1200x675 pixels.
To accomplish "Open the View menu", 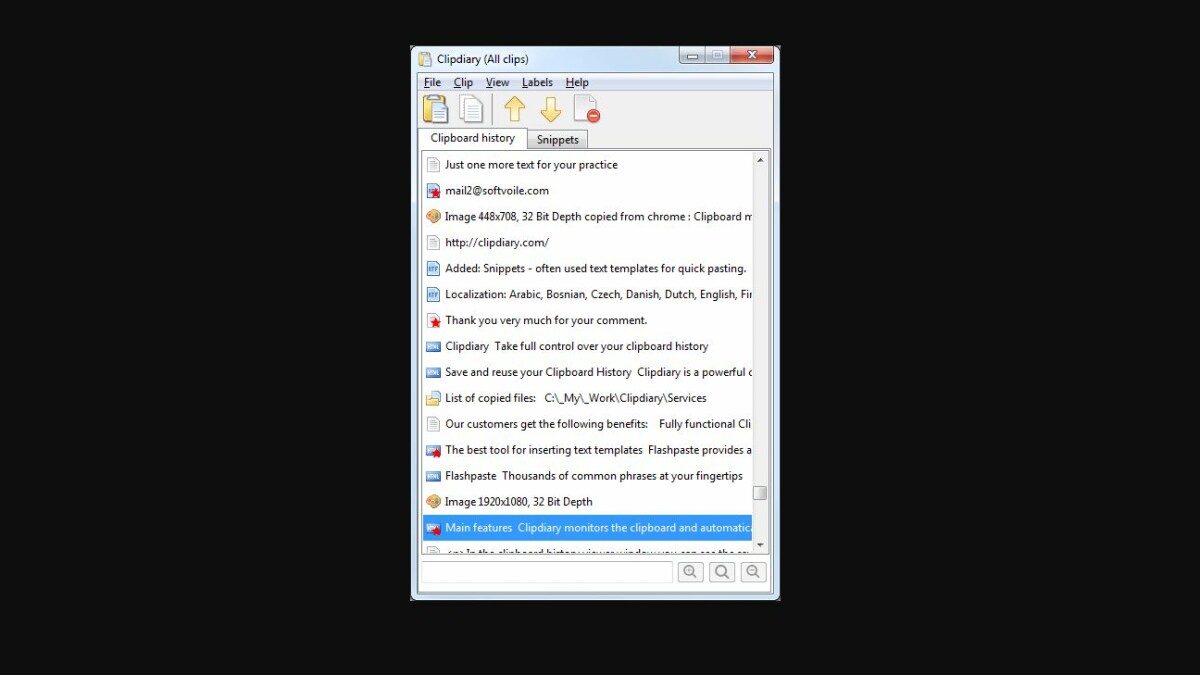I will (497, 82).
